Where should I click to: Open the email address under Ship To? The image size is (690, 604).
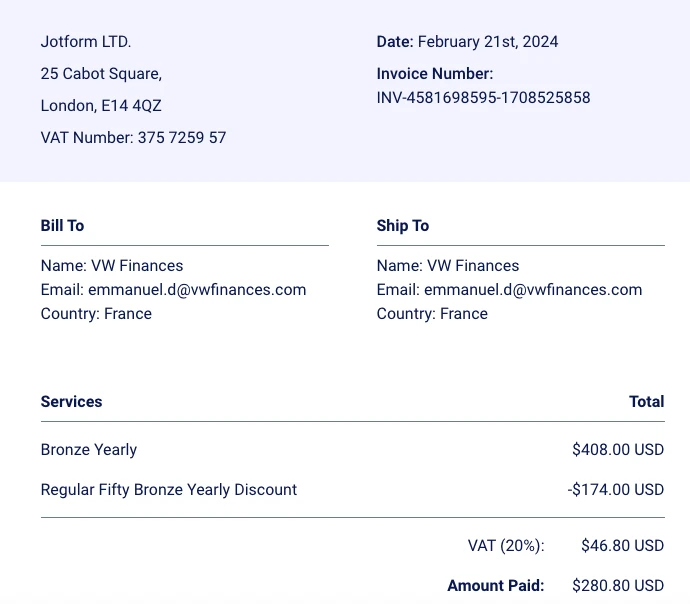pos(533,290)
